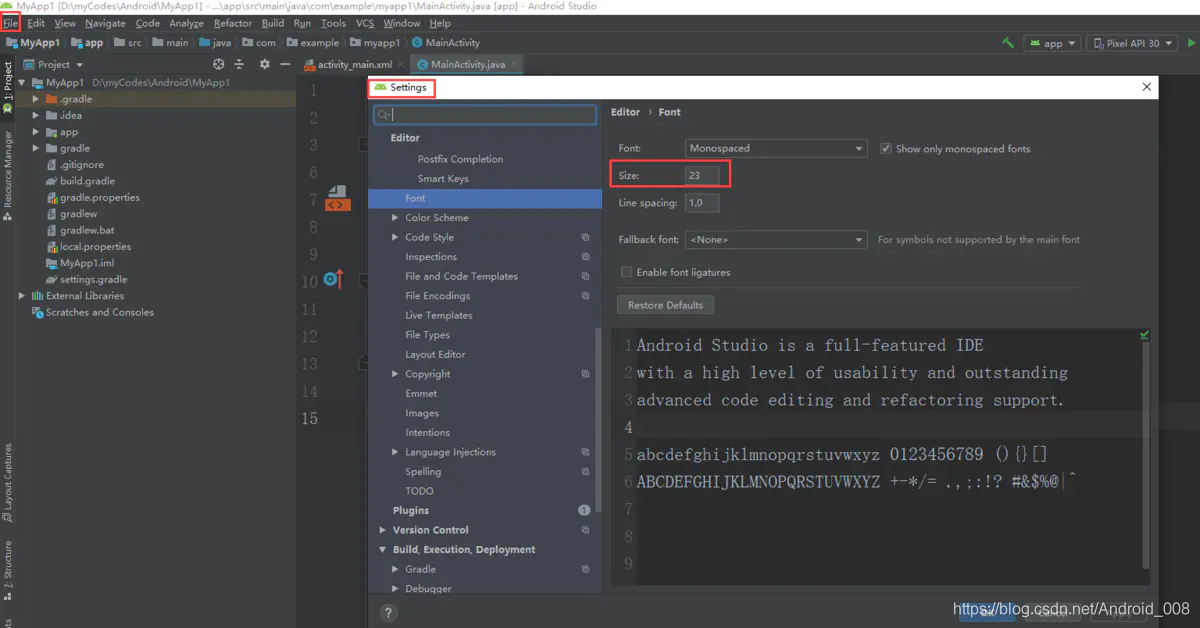Expand the .idea folder arrow
Viewport: 1200px width, 628px height.
[x=37, y=116]
